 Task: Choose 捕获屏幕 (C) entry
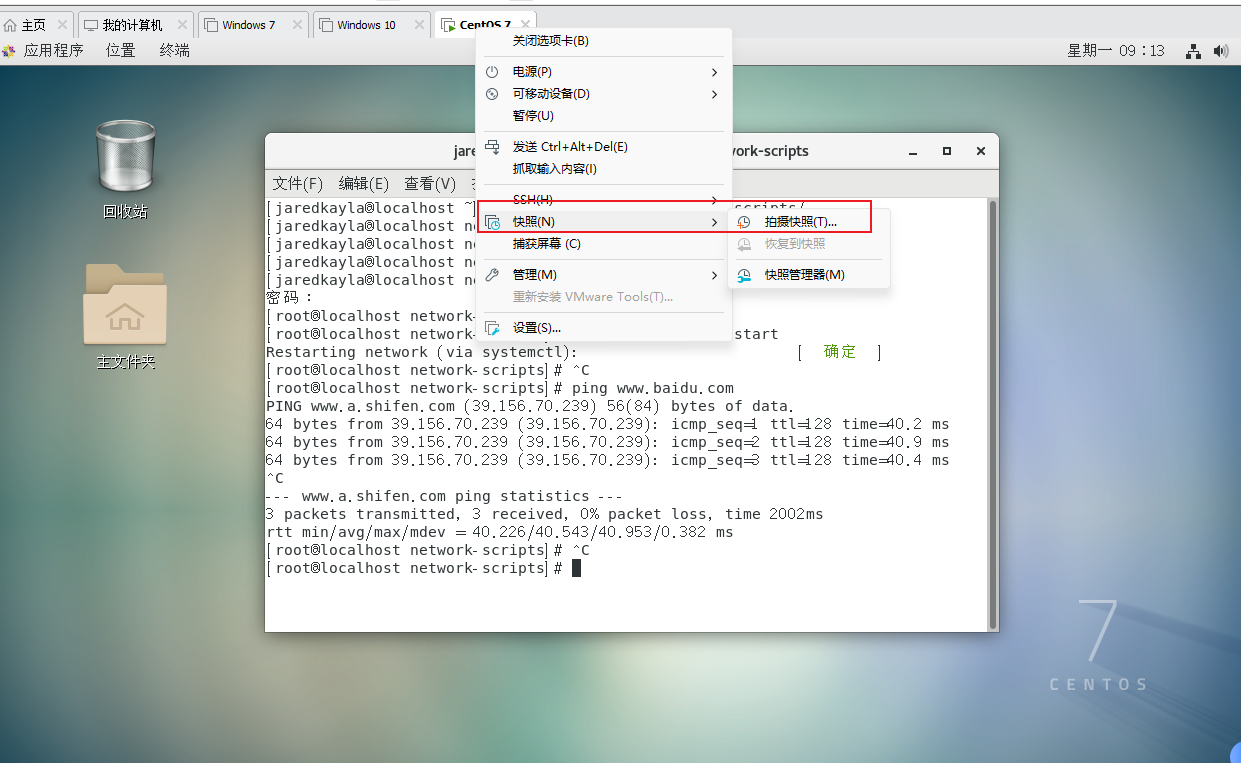604,244
